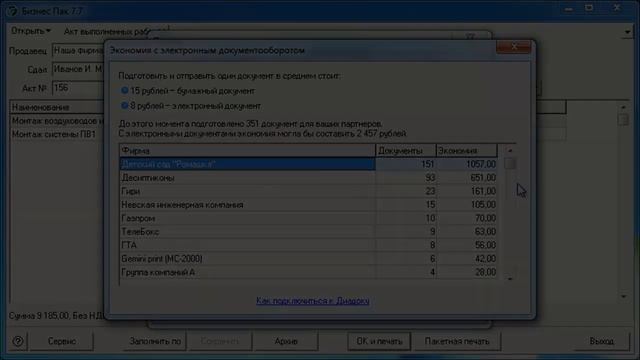Minimize the Бизнес Пак window
640x360 pixels.
pos(569,9)
